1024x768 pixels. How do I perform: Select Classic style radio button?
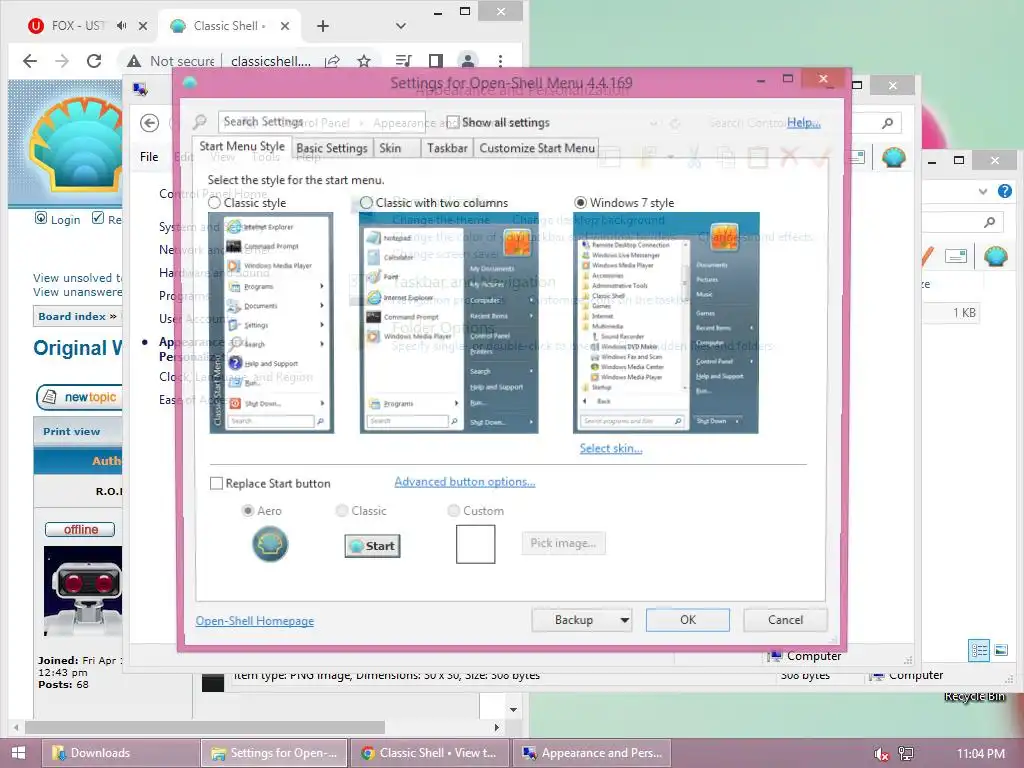tap(214, 203)
